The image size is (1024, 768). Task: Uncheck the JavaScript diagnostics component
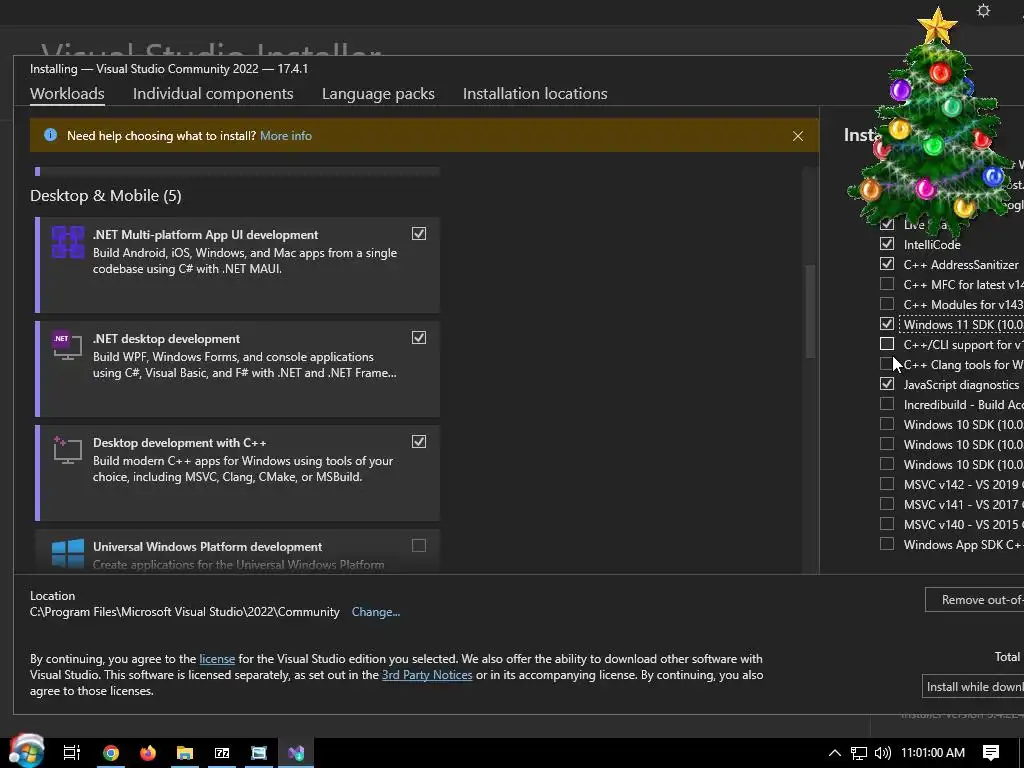(887, 384)
